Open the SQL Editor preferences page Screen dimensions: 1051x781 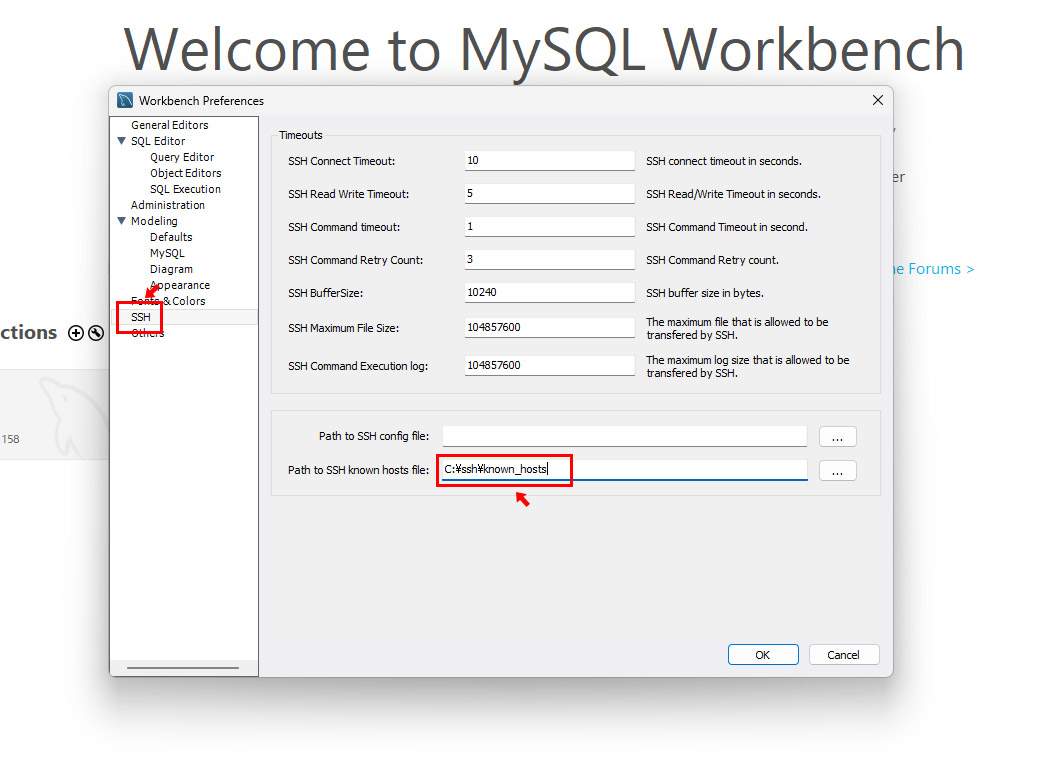click(158, 141)
